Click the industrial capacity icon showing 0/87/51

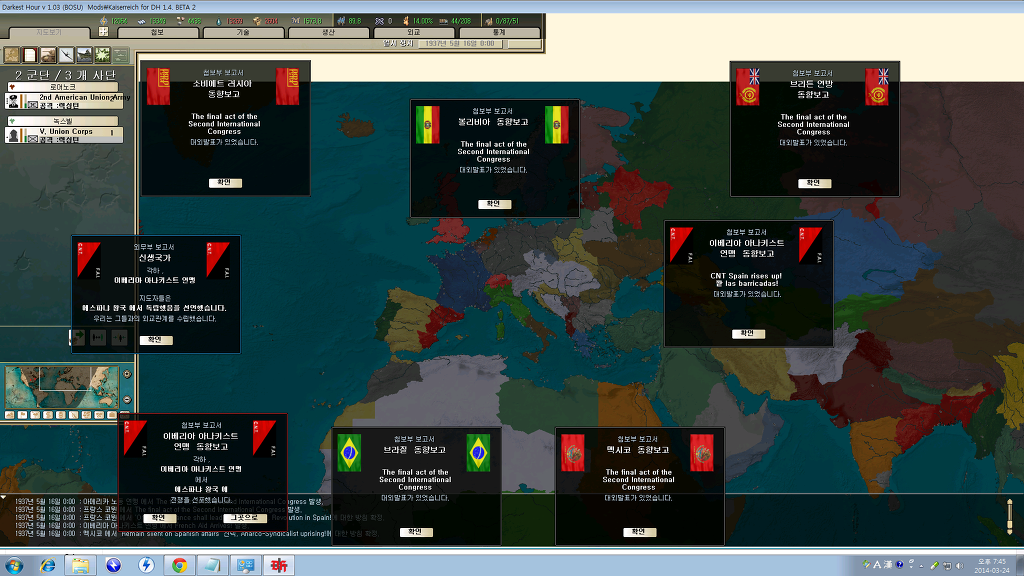click(x=488, y=21)
